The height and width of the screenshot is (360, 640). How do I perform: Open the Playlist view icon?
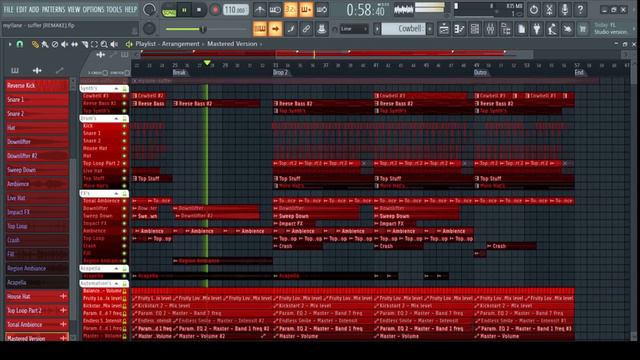point(444,29)
